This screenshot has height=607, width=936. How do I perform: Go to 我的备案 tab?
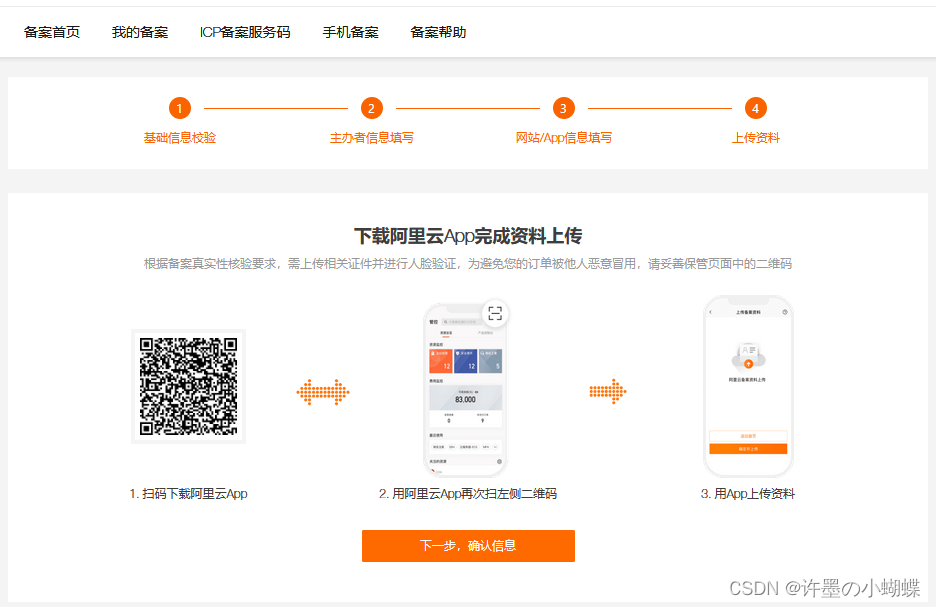140,32
